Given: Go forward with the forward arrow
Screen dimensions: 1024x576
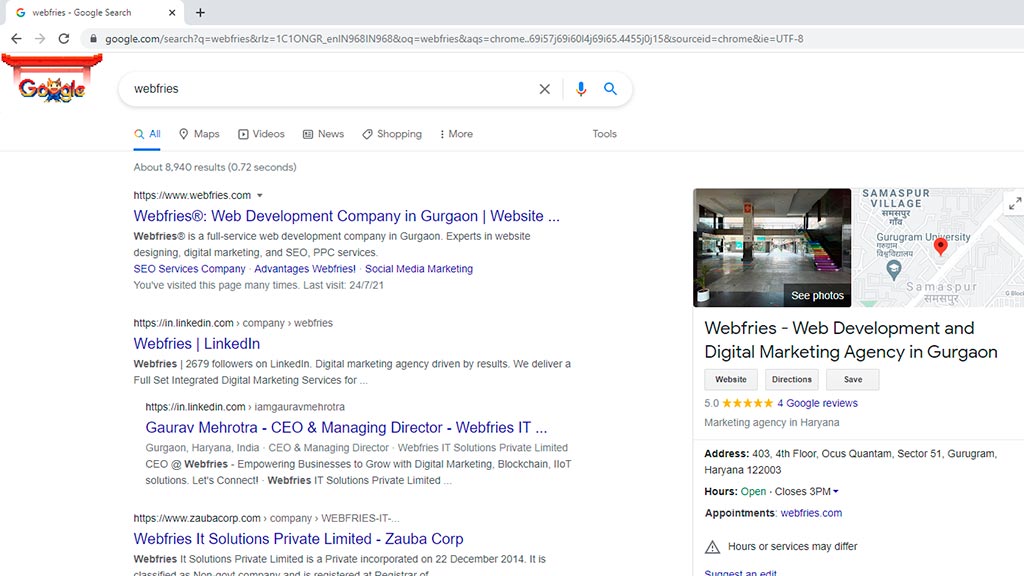Looking at the screenshot, I should pyautogui.click(x=40, y=39).
